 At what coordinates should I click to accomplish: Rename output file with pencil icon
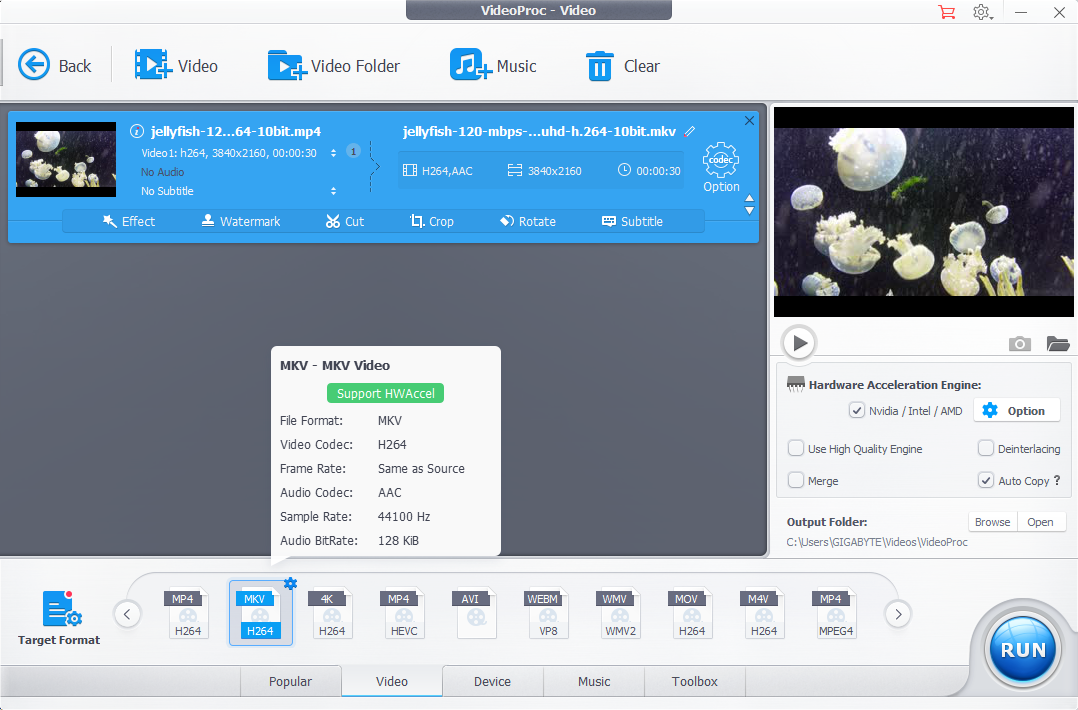pos(690,131)
